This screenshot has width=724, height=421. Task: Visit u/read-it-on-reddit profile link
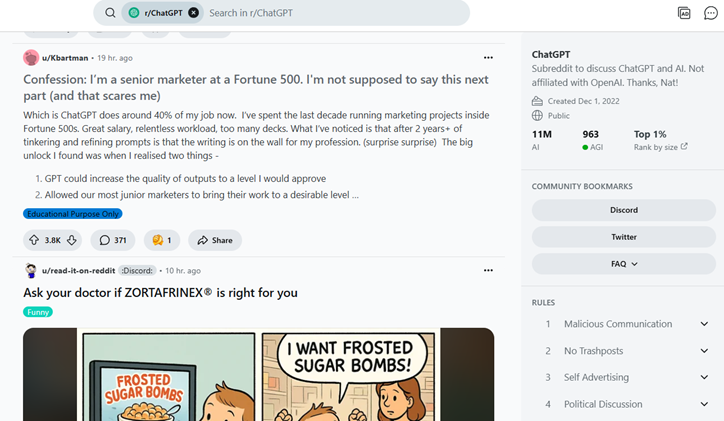(78, 271)
